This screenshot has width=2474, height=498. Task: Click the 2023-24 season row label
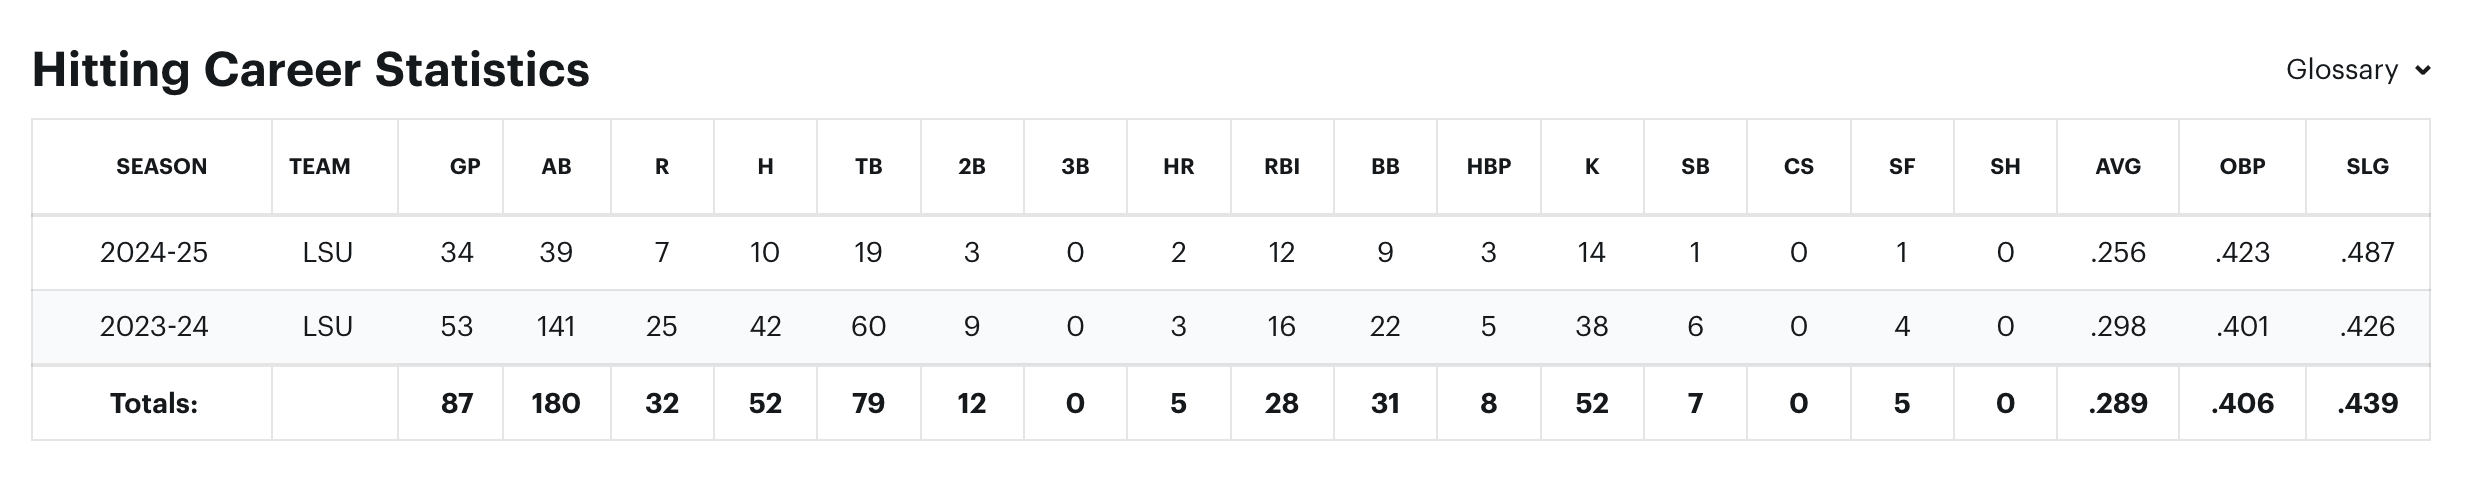click(154, 326)
